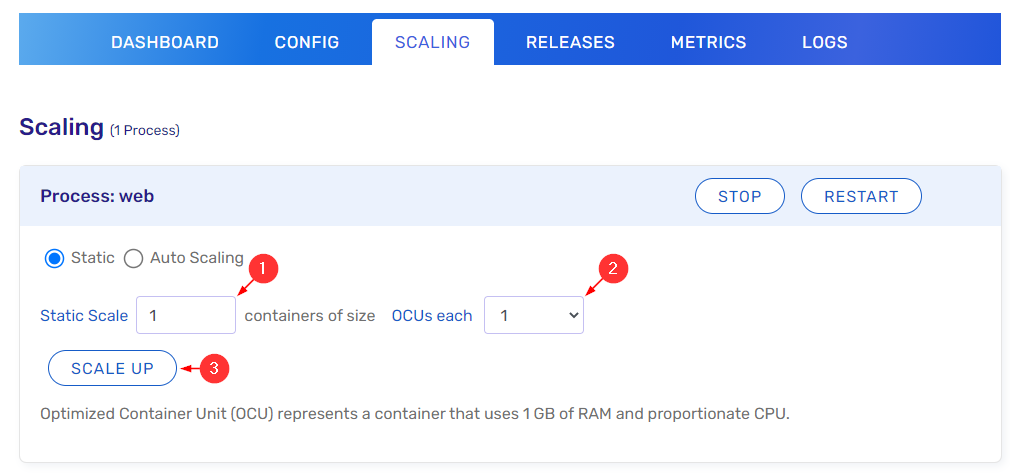Click the blue OCUs each label

pos(431,316)
